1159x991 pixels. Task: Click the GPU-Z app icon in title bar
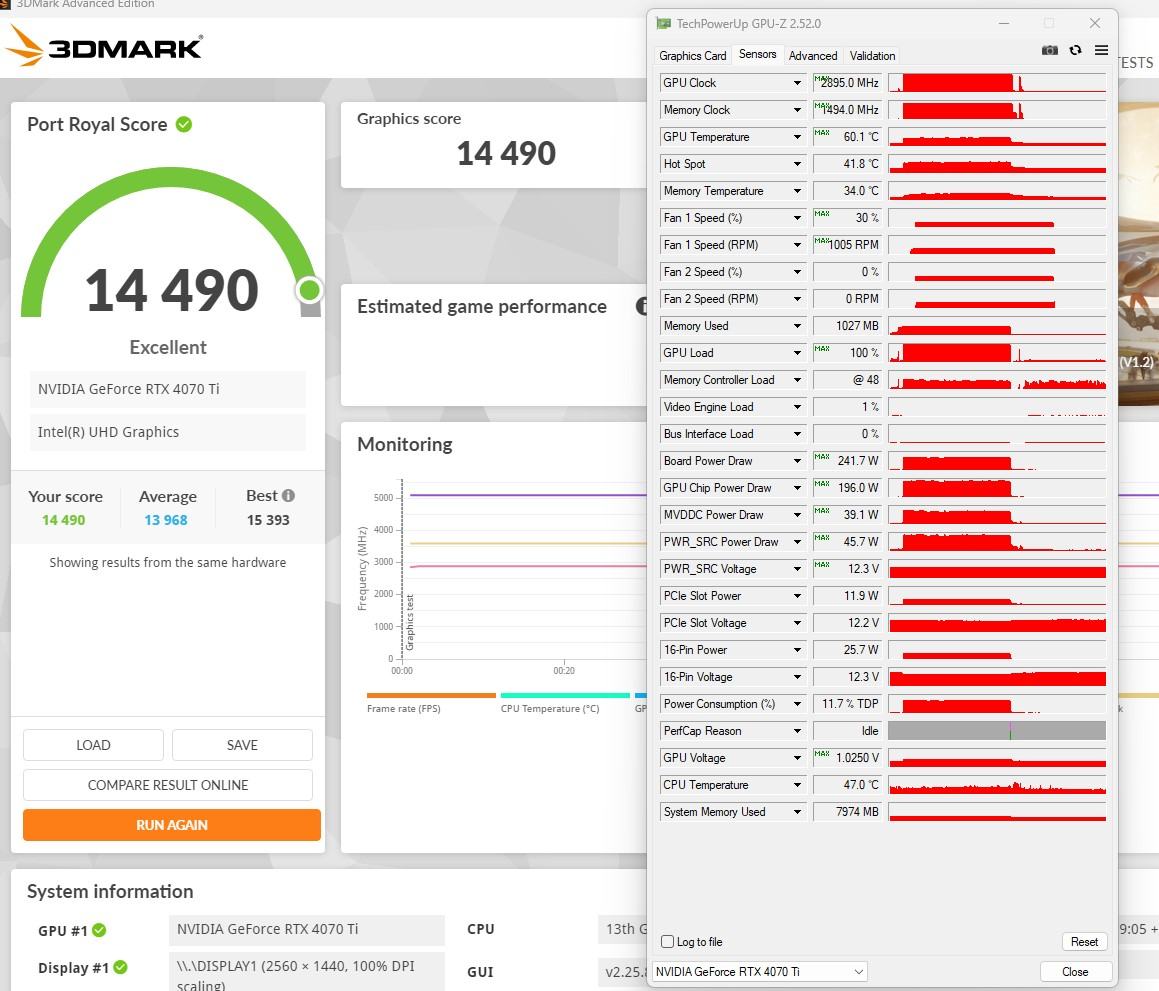(663, 24)
